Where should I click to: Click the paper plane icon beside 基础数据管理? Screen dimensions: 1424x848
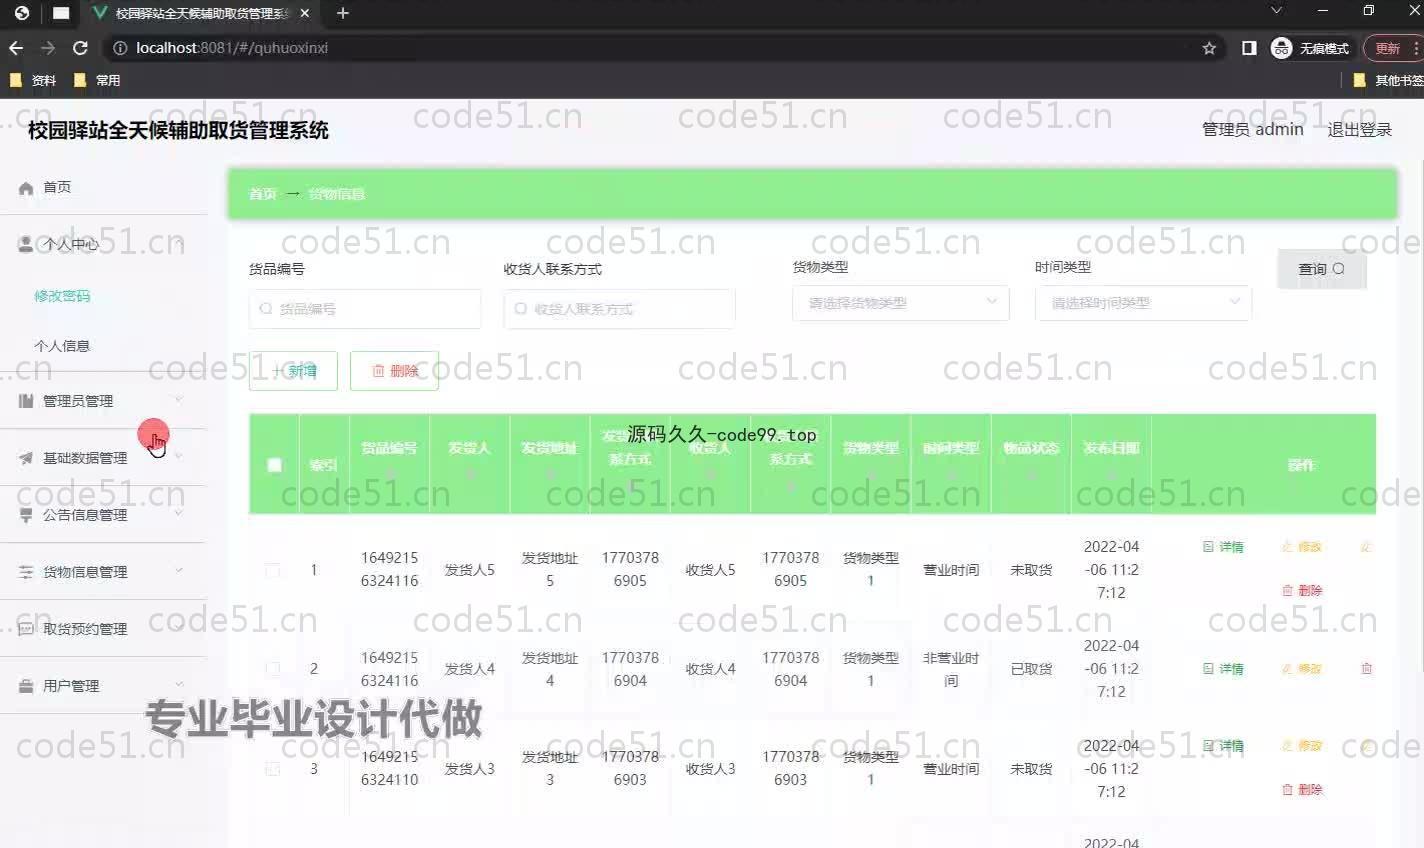click(x=26, y=458)
